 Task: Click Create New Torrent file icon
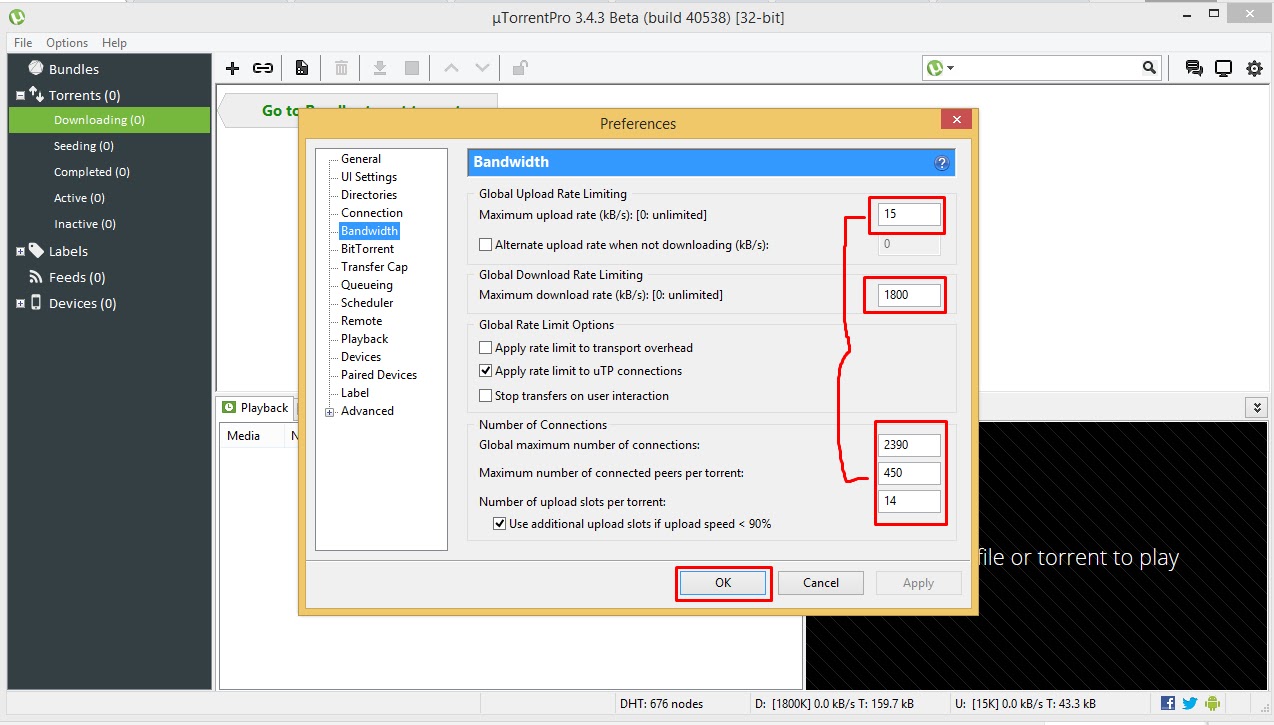301,68
